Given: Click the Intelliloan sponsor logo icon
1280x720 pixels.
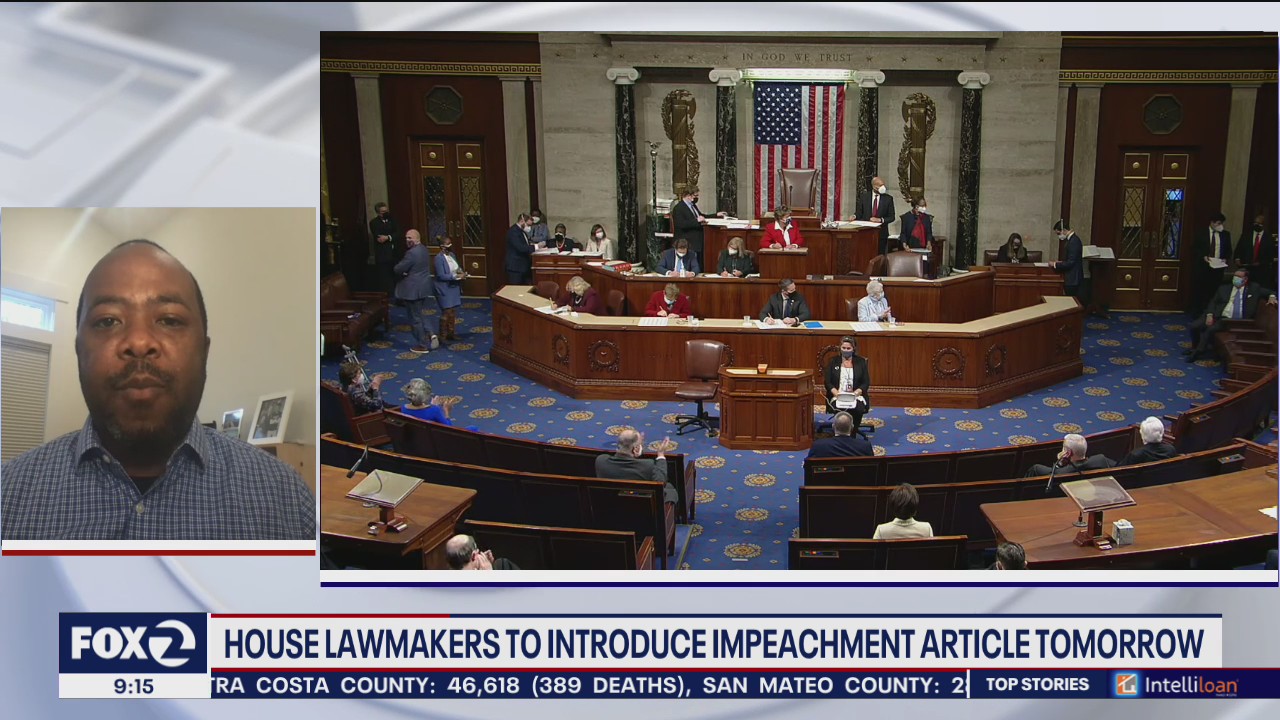Looking at the screenshot, I should pos(1127,684).
